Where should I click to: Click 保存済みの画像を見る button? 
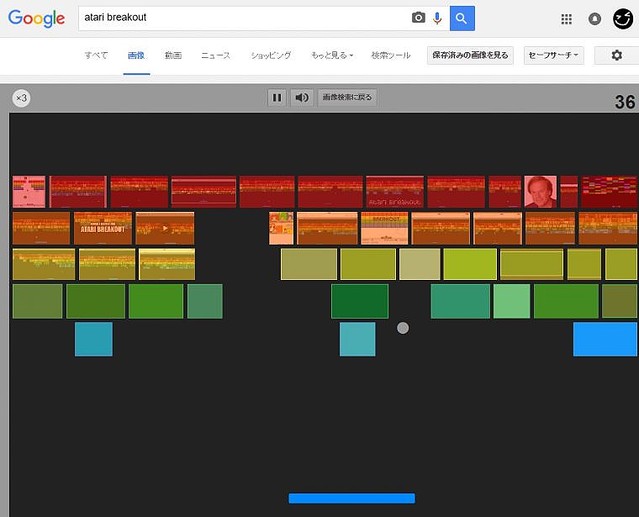[470, 56]
